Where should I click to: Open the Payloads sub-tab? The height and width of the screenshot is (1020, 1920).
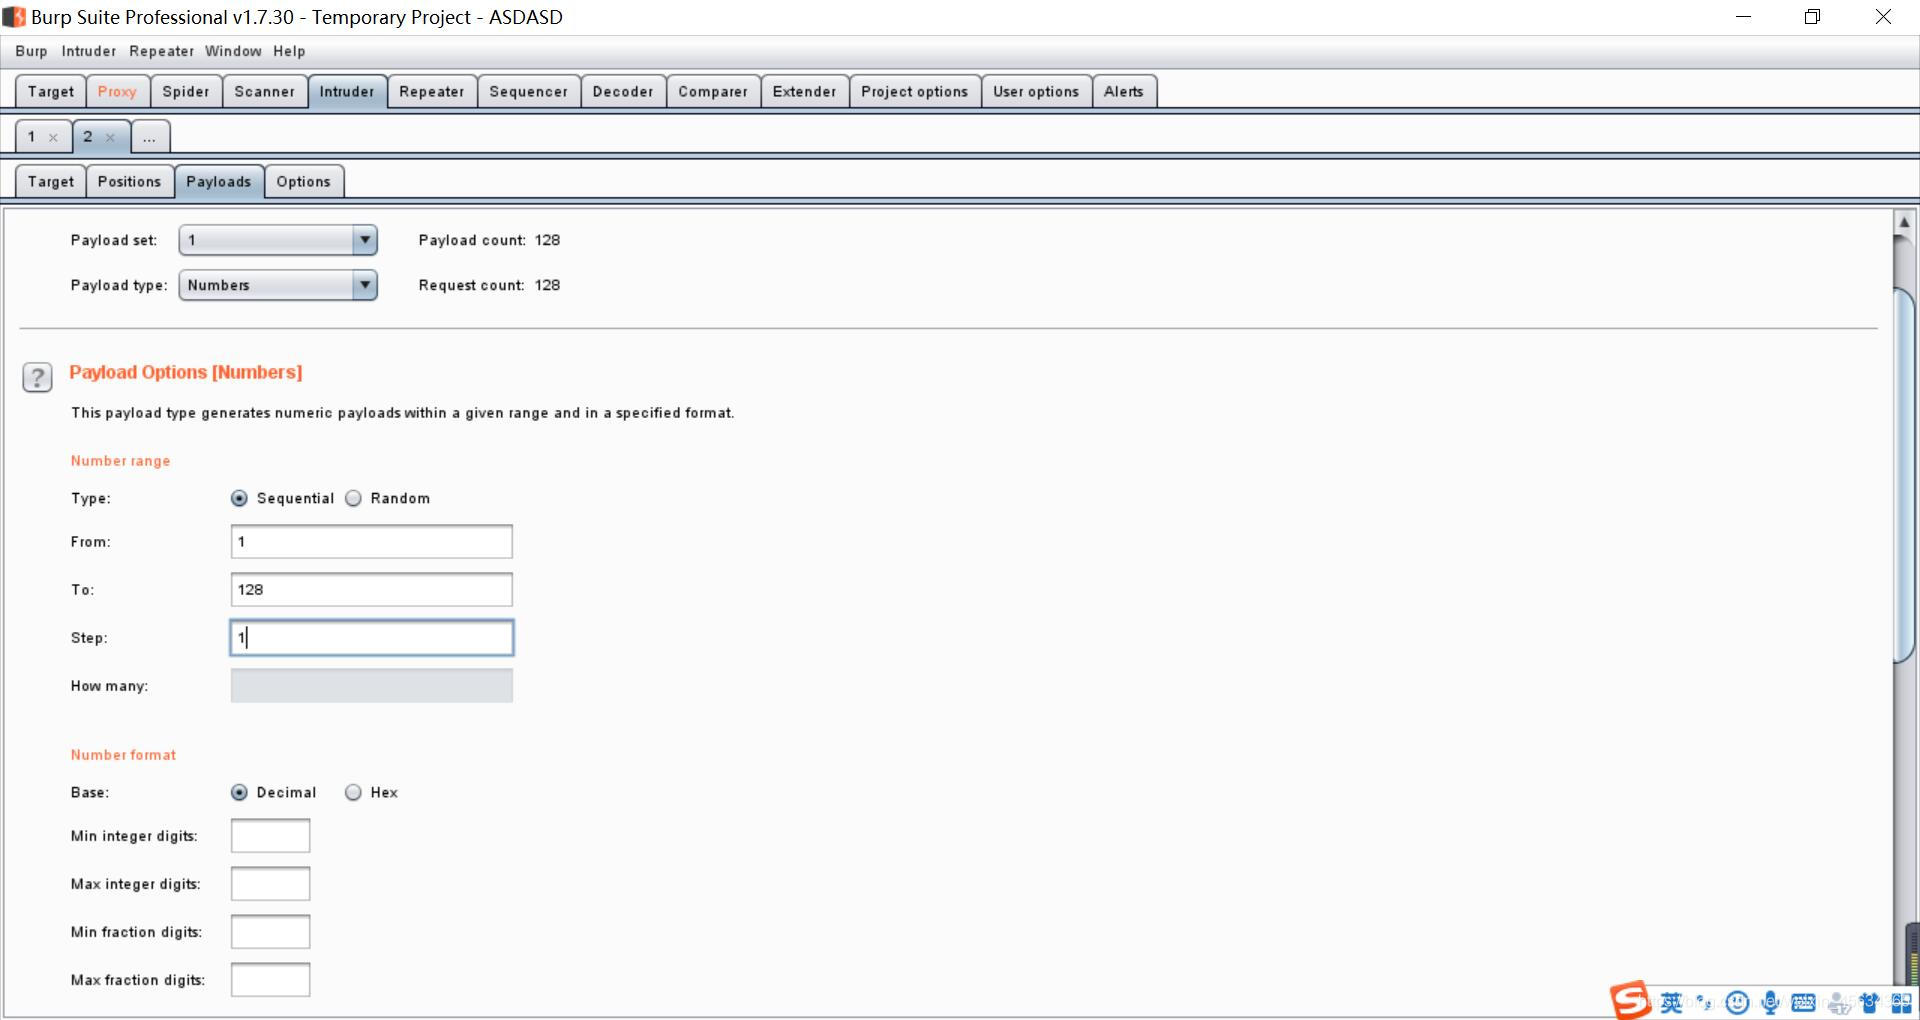pos(219,181)
